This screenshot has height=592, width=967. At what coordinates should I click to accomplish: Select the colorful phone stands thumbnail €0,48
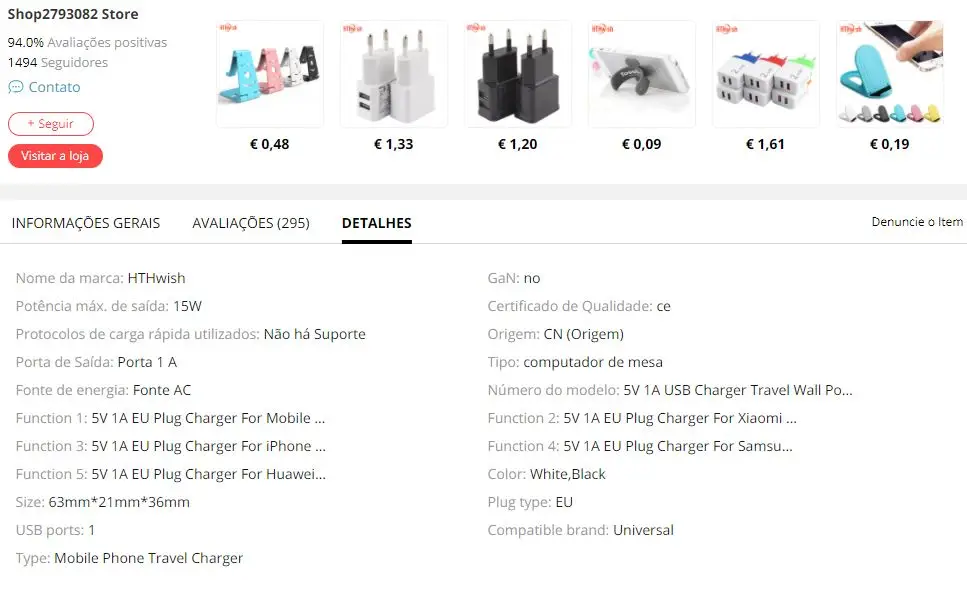(x=270, y=74)
